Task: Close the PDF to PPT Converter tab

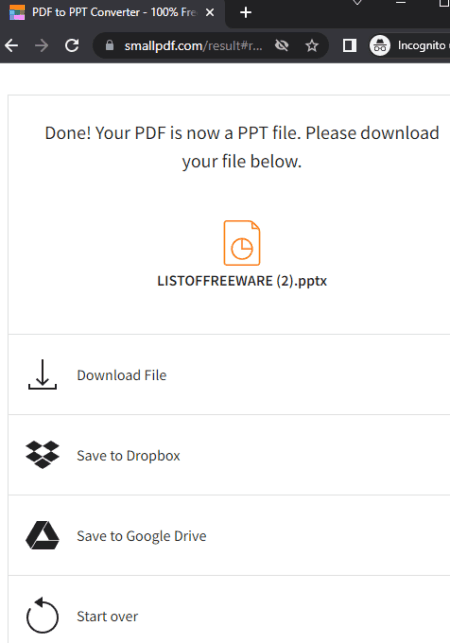Action: (x=210, y=12)
